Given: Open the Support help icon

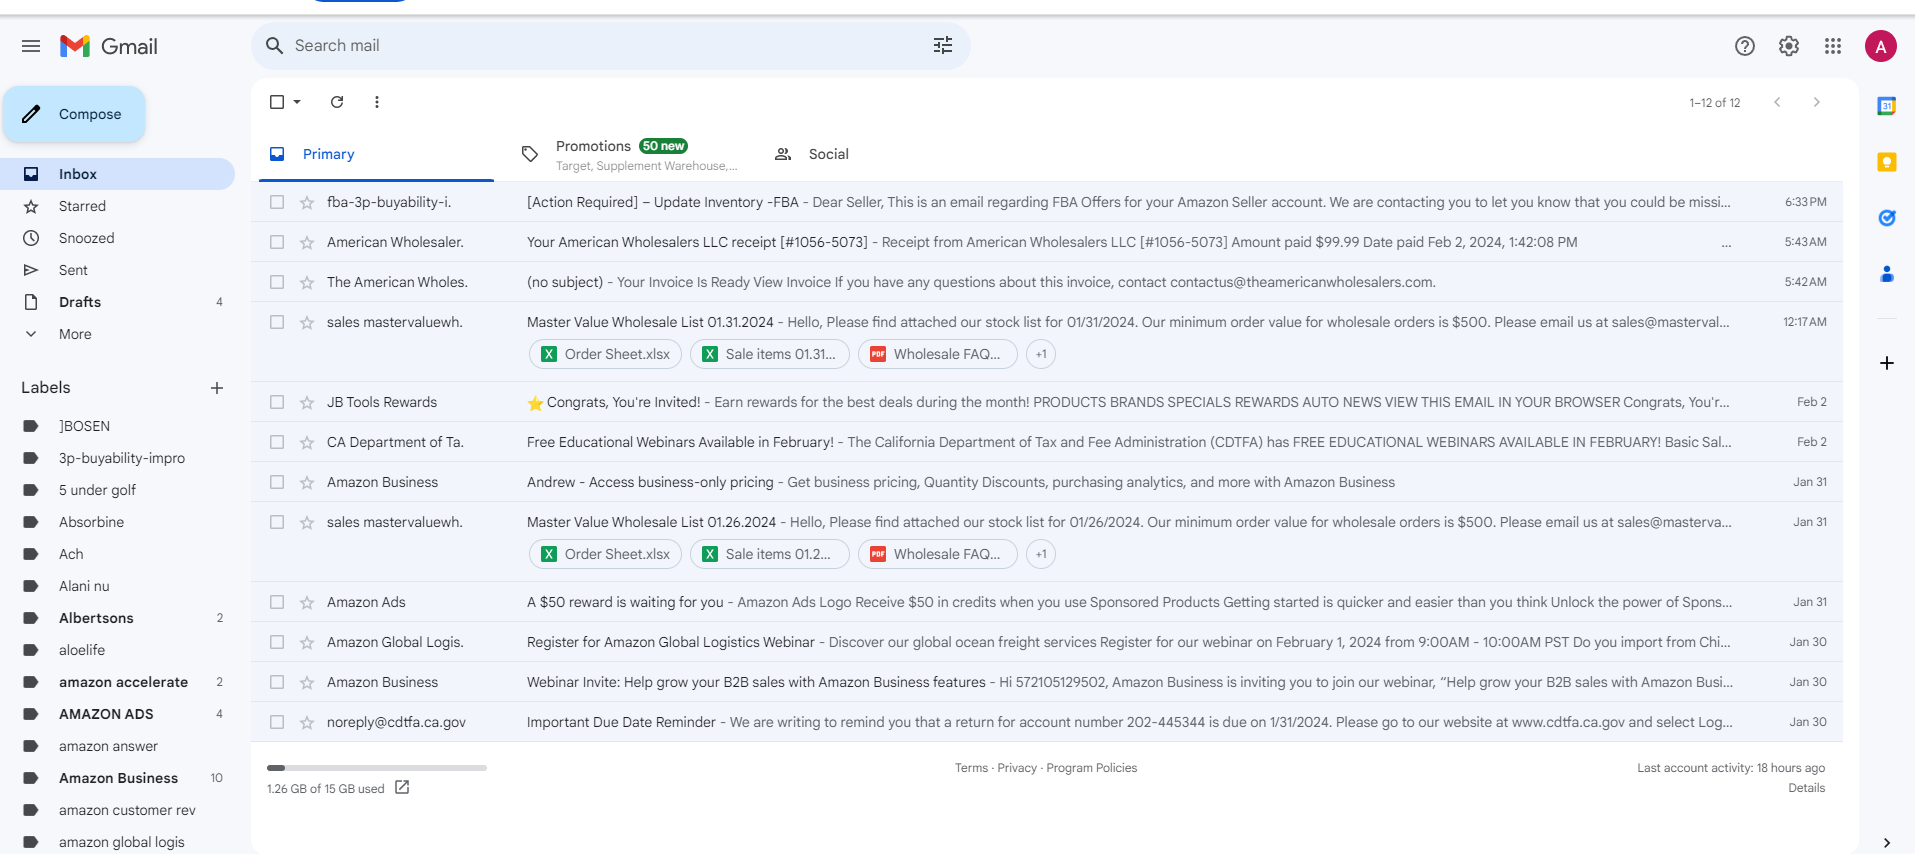Looking at the screenshot, I should [1745, 46].
